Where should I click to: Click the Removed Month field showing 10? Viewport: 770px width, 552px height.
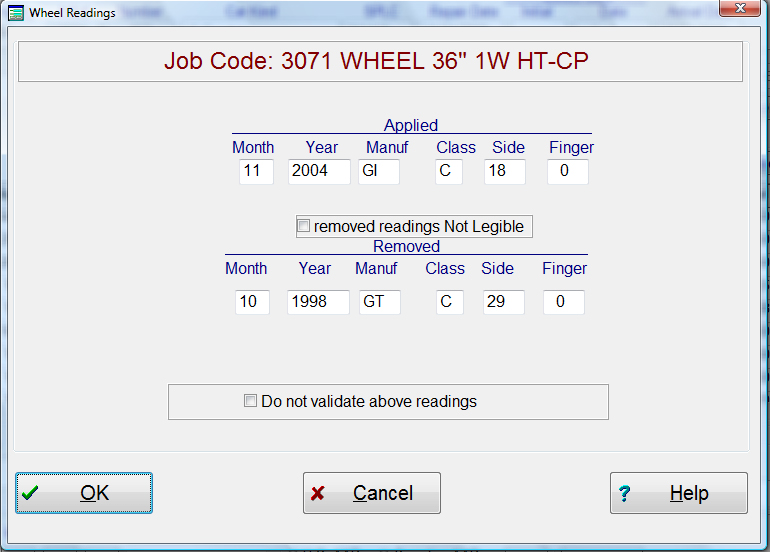[x=252, y=302]
